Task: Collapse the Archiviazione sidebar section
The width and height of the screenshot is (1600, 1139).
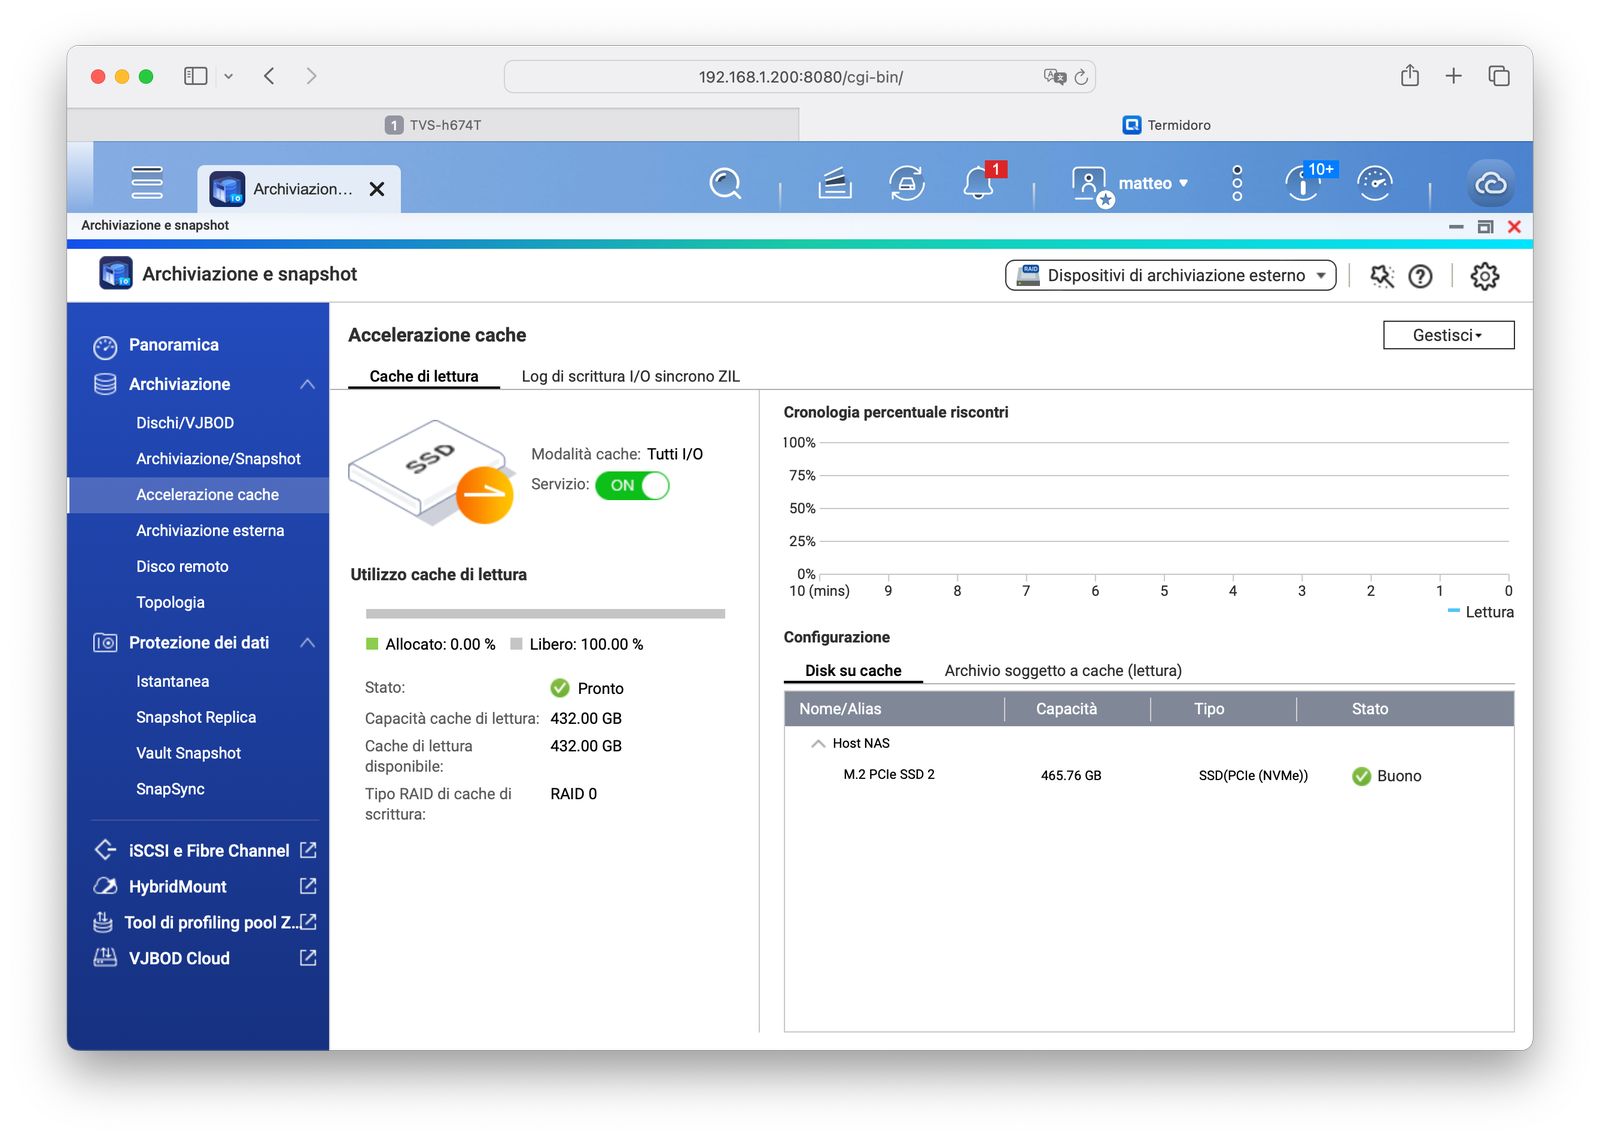Action: [307, 385]
